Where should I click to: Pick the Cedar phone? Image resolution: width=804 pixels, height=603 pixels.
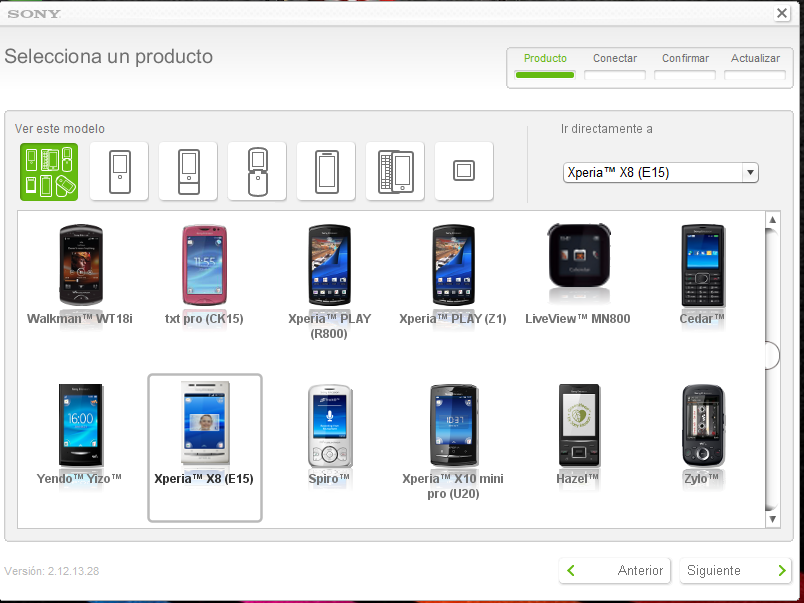[702, 275]
